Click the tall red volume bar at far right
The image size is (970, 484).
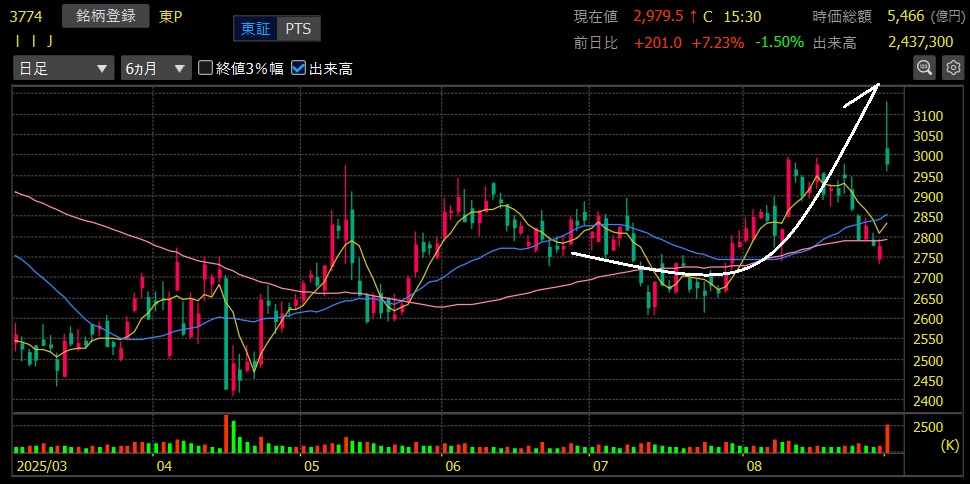[887, 438]
